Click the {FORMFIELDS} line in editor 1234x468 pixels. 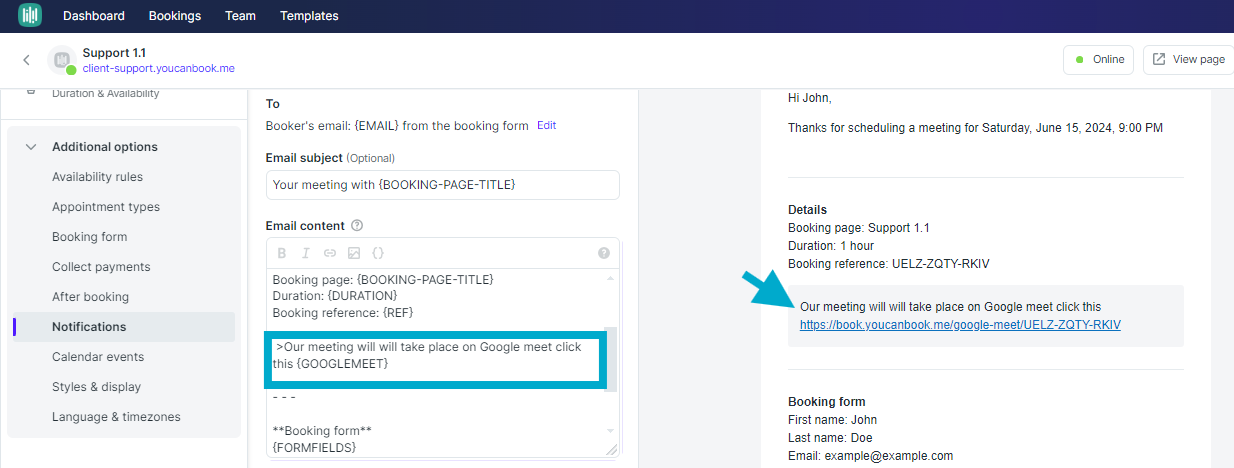point(314,448)
